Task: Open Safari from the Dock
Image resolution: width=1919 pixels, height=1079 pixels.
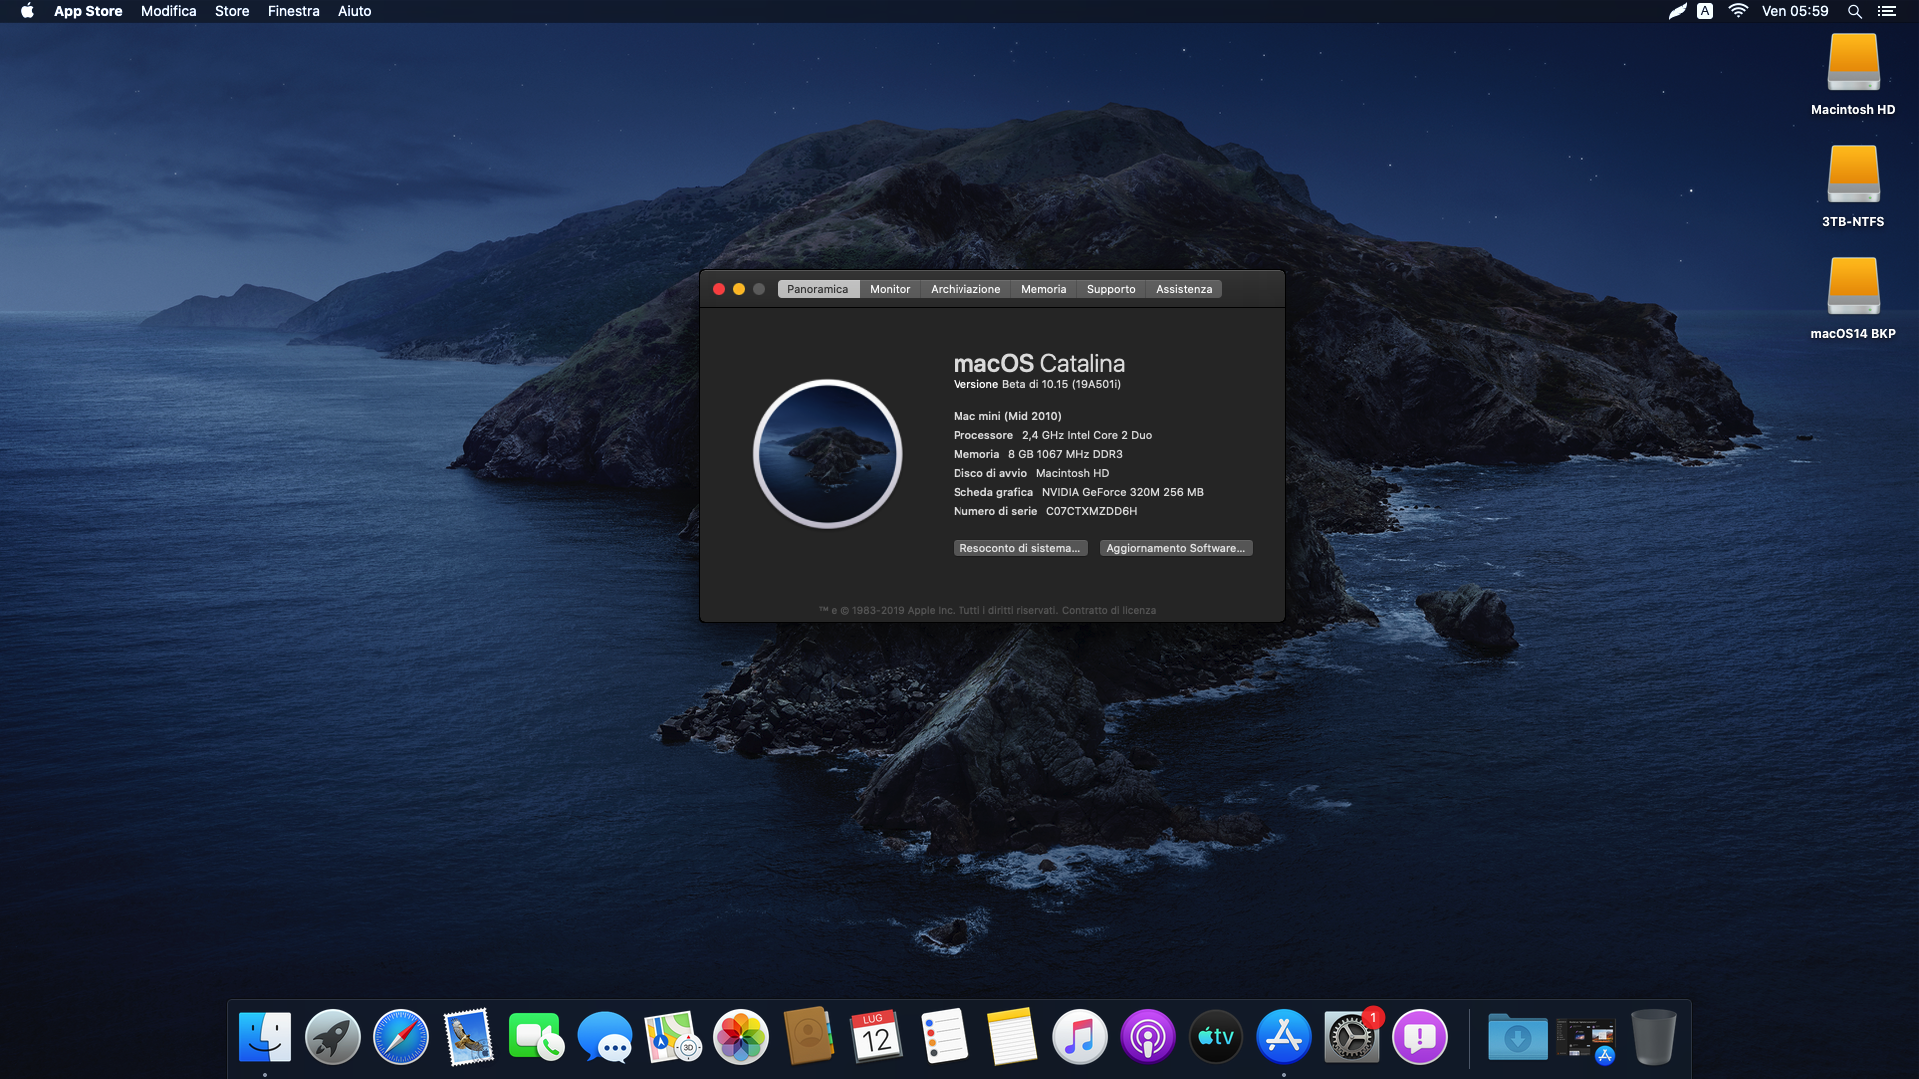Action: [400, 1037]
